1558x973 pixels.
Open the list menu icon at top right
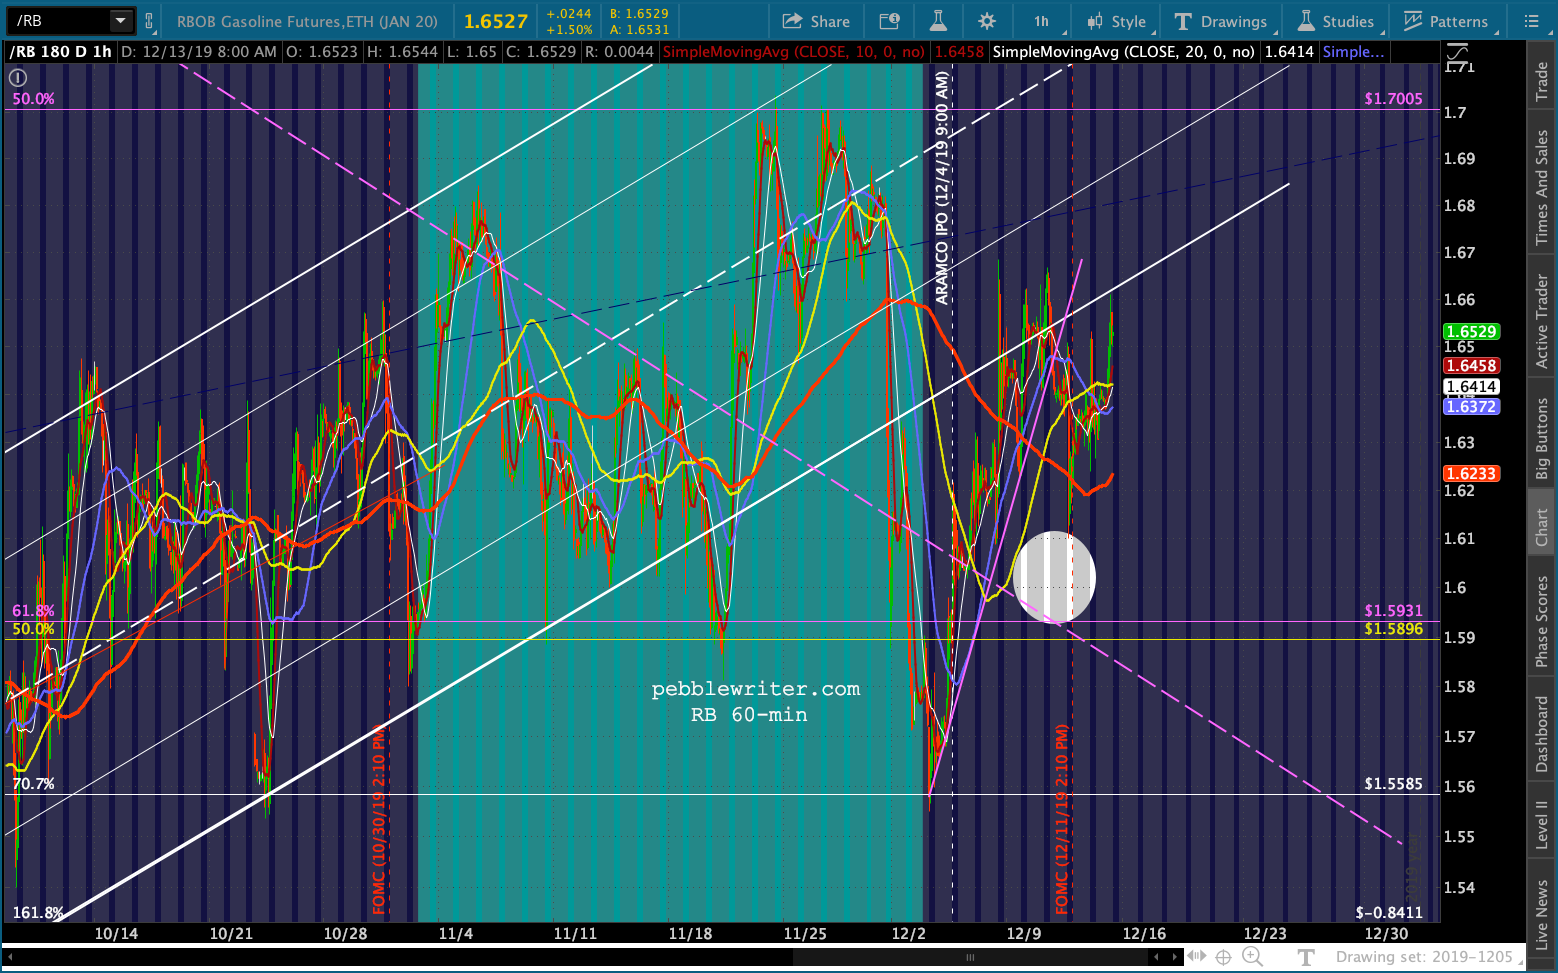click(x=1531, y=21)
